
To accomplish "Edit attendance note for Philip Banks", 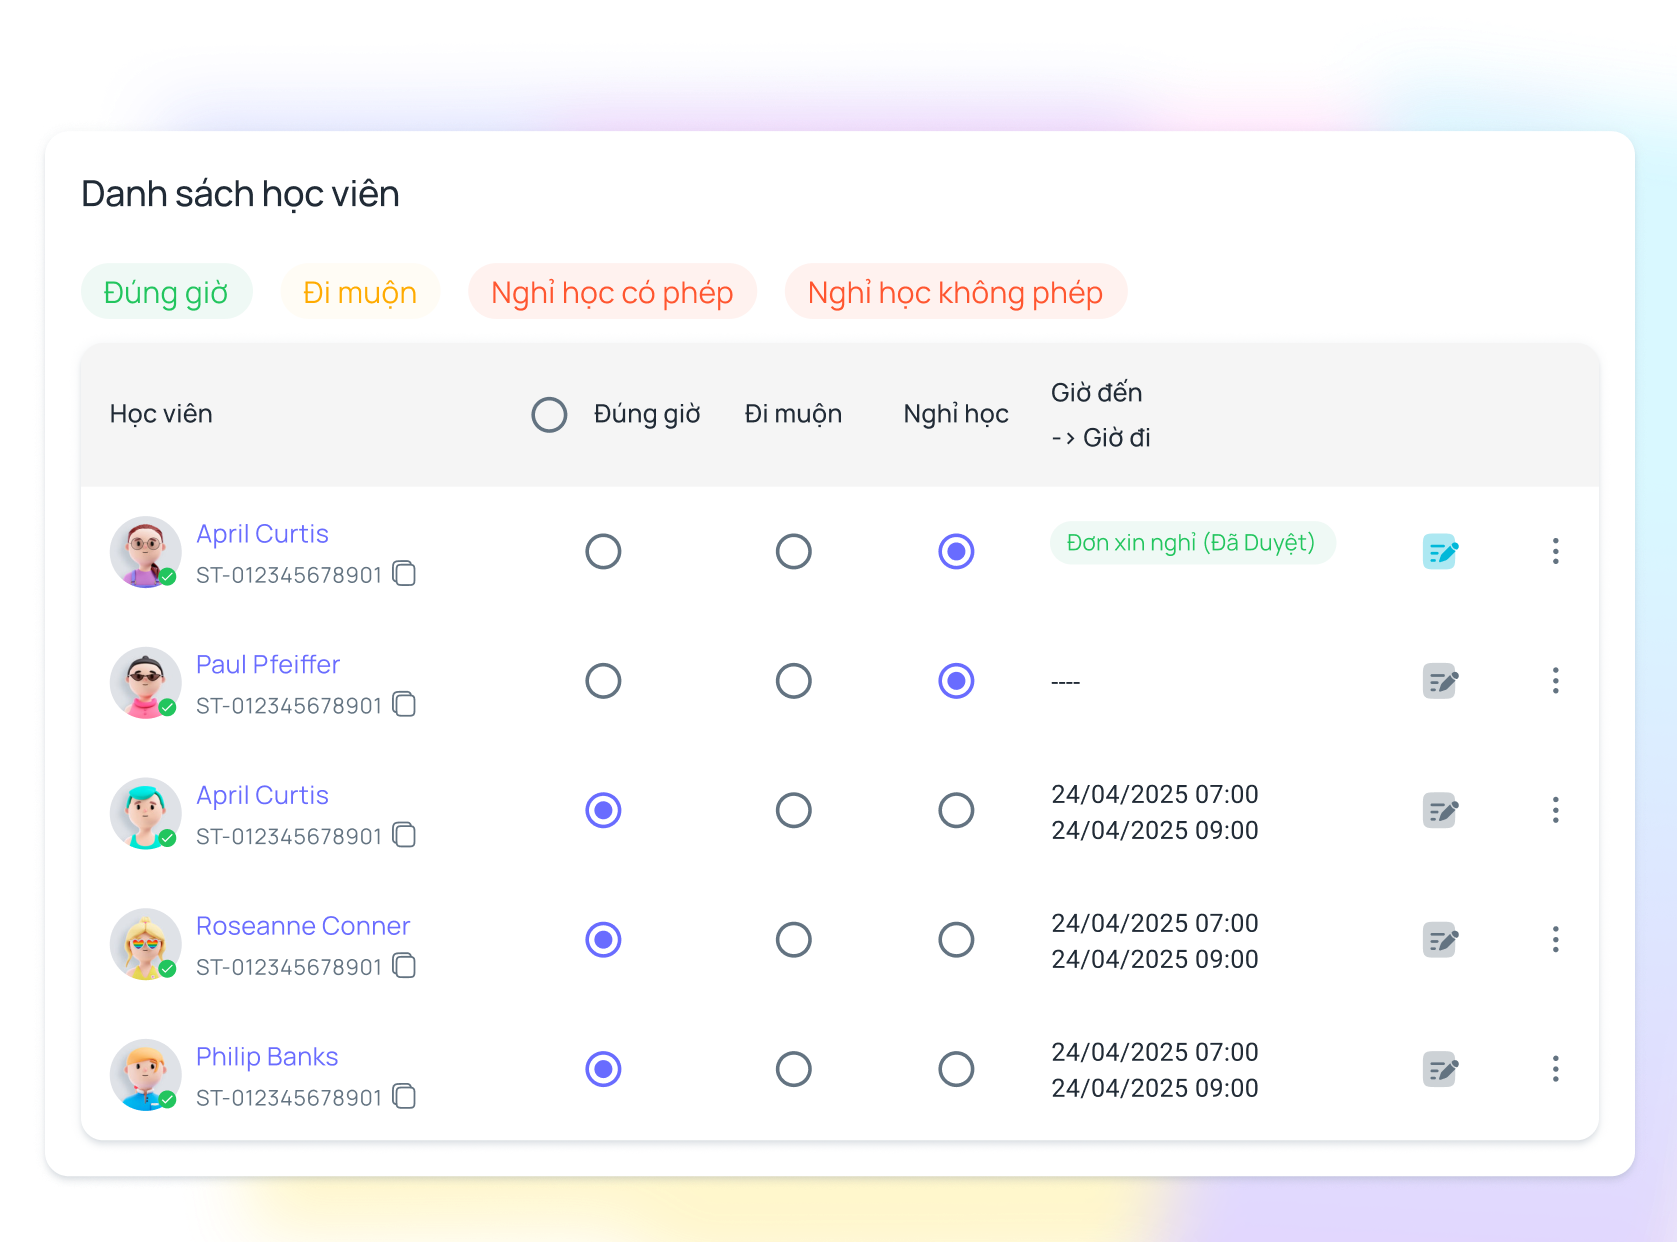I will pyautogui.click(x=1440, y=1069).
